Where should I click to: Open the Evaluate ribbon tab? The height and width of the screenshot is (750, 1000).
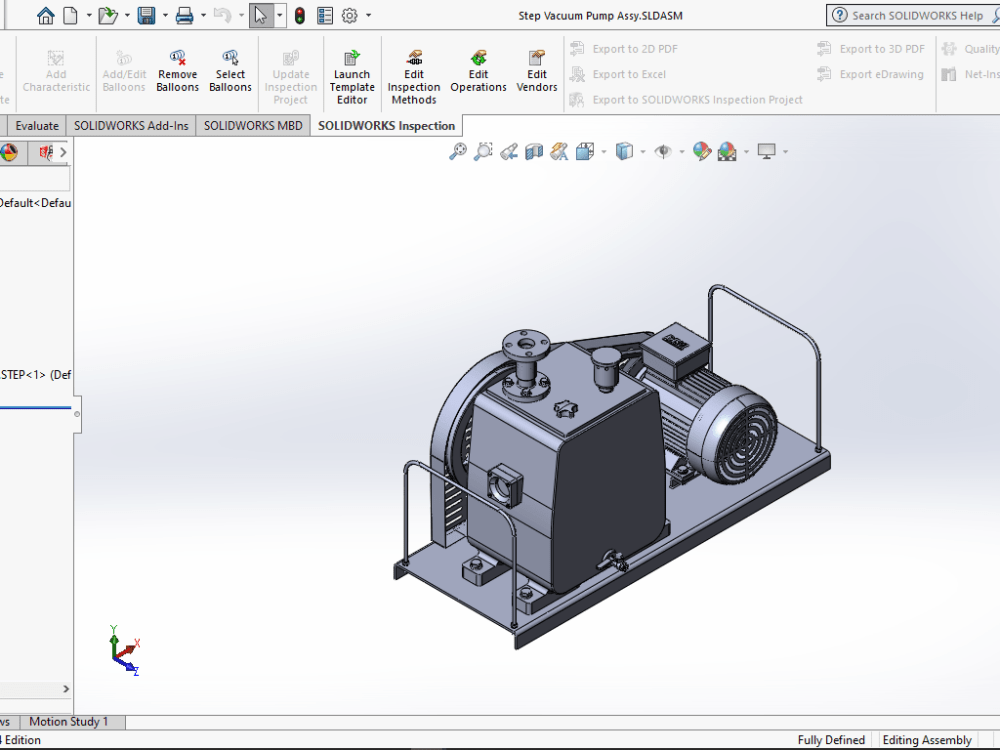pos(36,125)
